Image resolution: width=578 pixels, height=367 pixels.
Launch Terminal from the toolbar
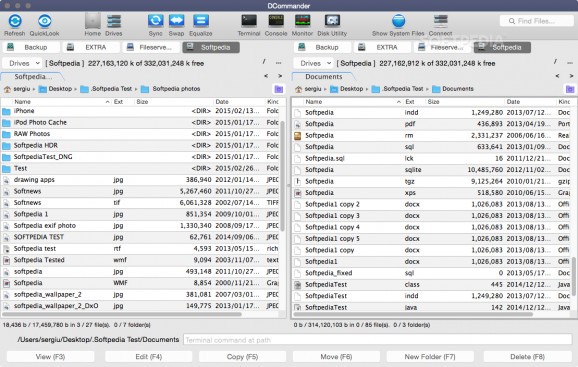(249, 21)
